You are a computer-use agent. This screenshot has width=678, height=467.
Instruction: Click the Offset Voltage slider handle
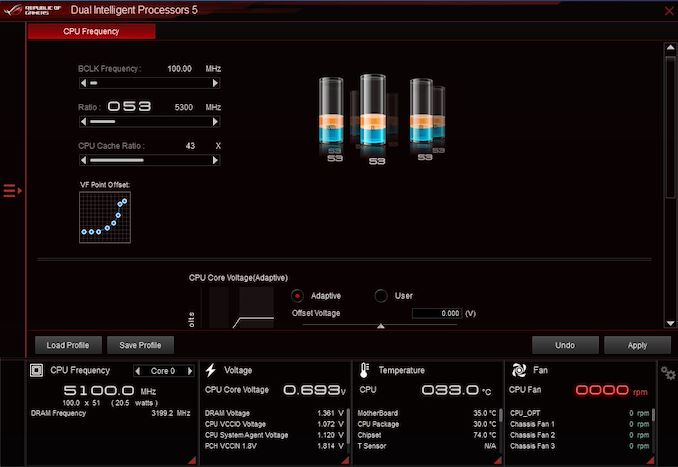coord(381,326)
